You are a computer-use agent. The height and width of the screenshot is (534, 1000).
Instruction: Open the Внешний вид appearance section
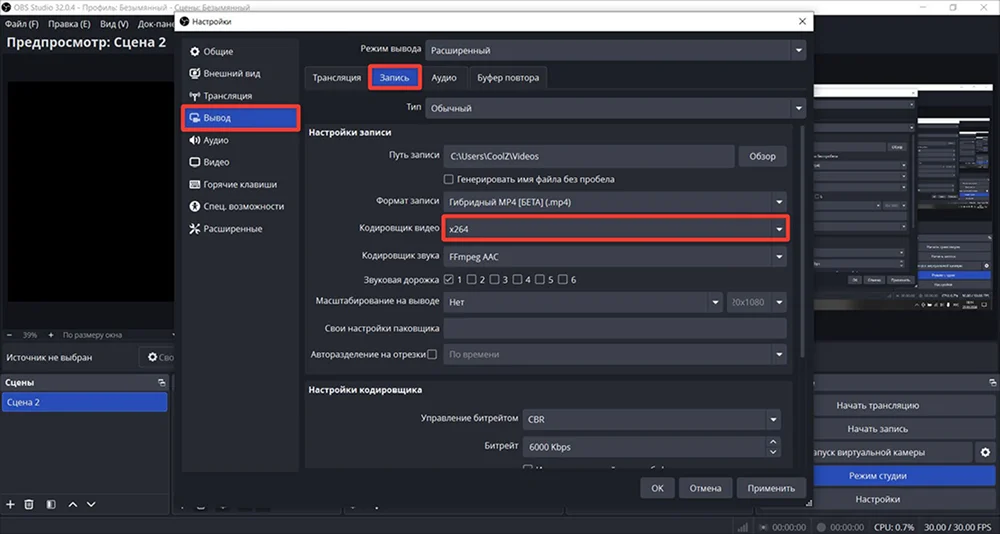tap(240, 74)
